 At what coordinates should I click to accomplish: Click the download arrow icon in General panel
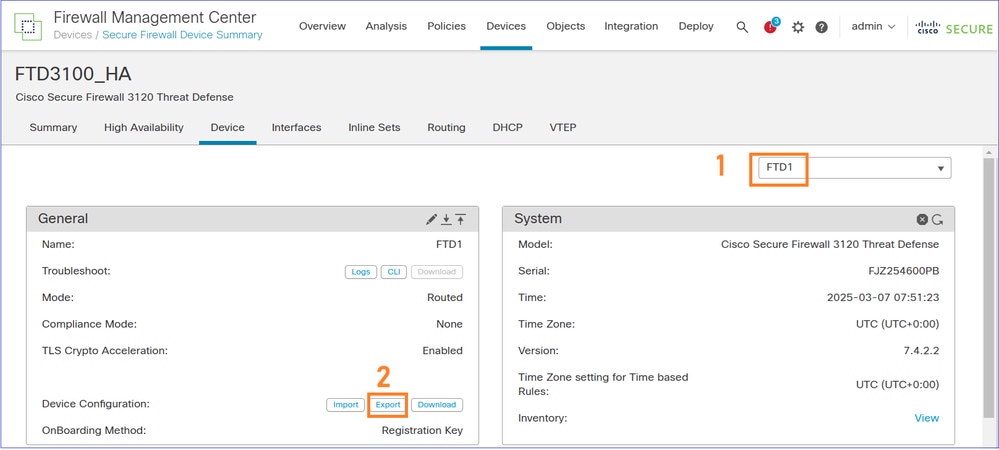coord(447,219)
